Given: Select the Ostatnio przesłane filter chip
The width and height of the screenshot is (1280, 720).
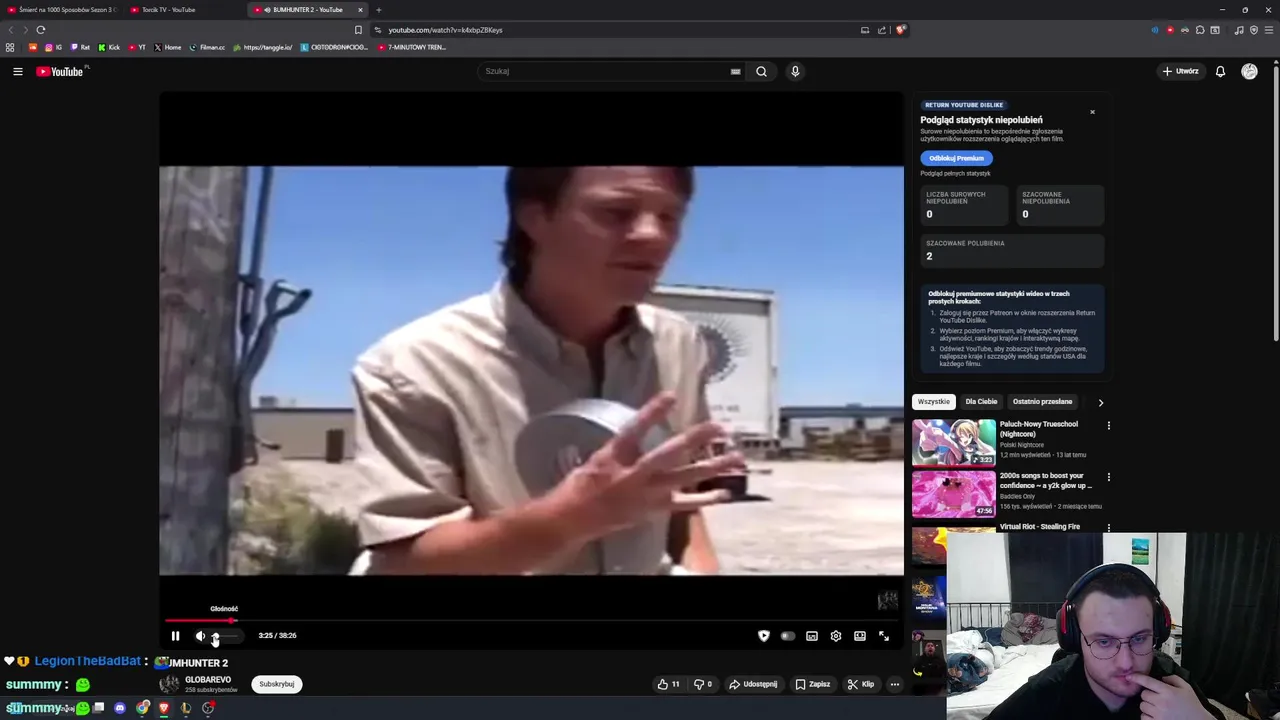Looking at the screenshot, I should (1042, 402).
